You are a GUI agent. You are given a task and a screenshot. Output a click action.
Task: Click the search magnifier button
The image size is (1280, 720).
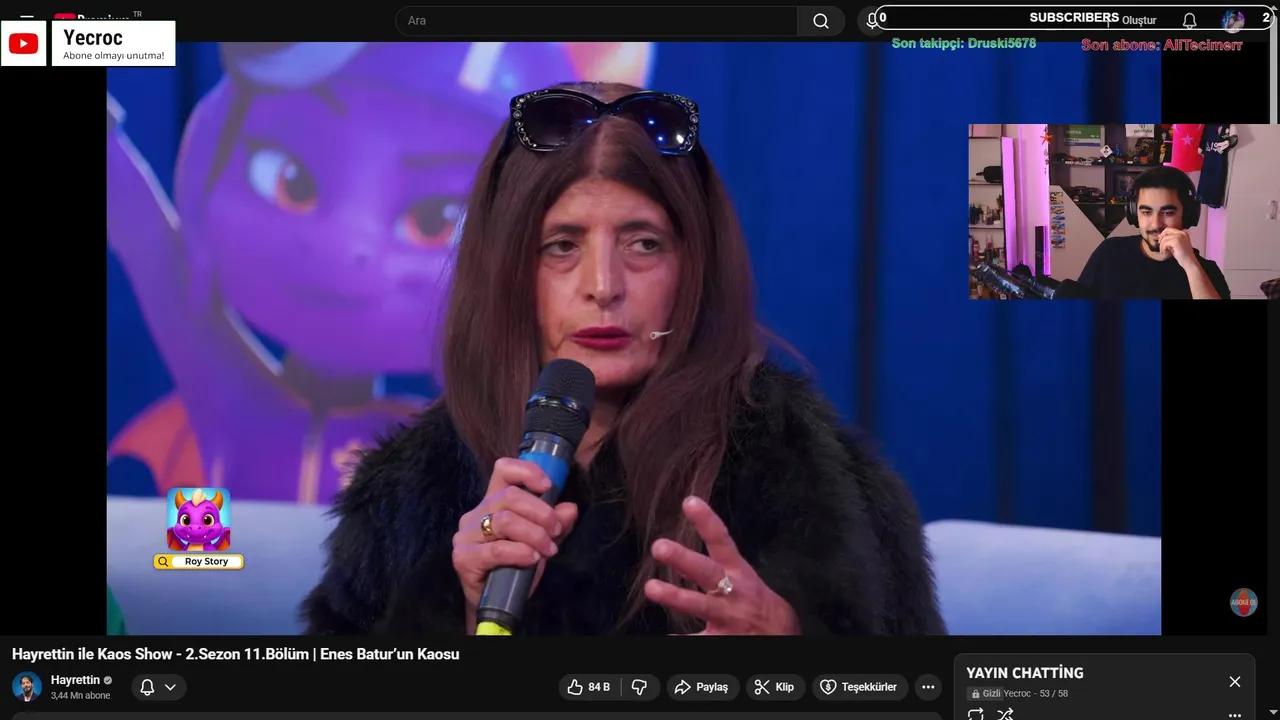[x=821, y=21]
